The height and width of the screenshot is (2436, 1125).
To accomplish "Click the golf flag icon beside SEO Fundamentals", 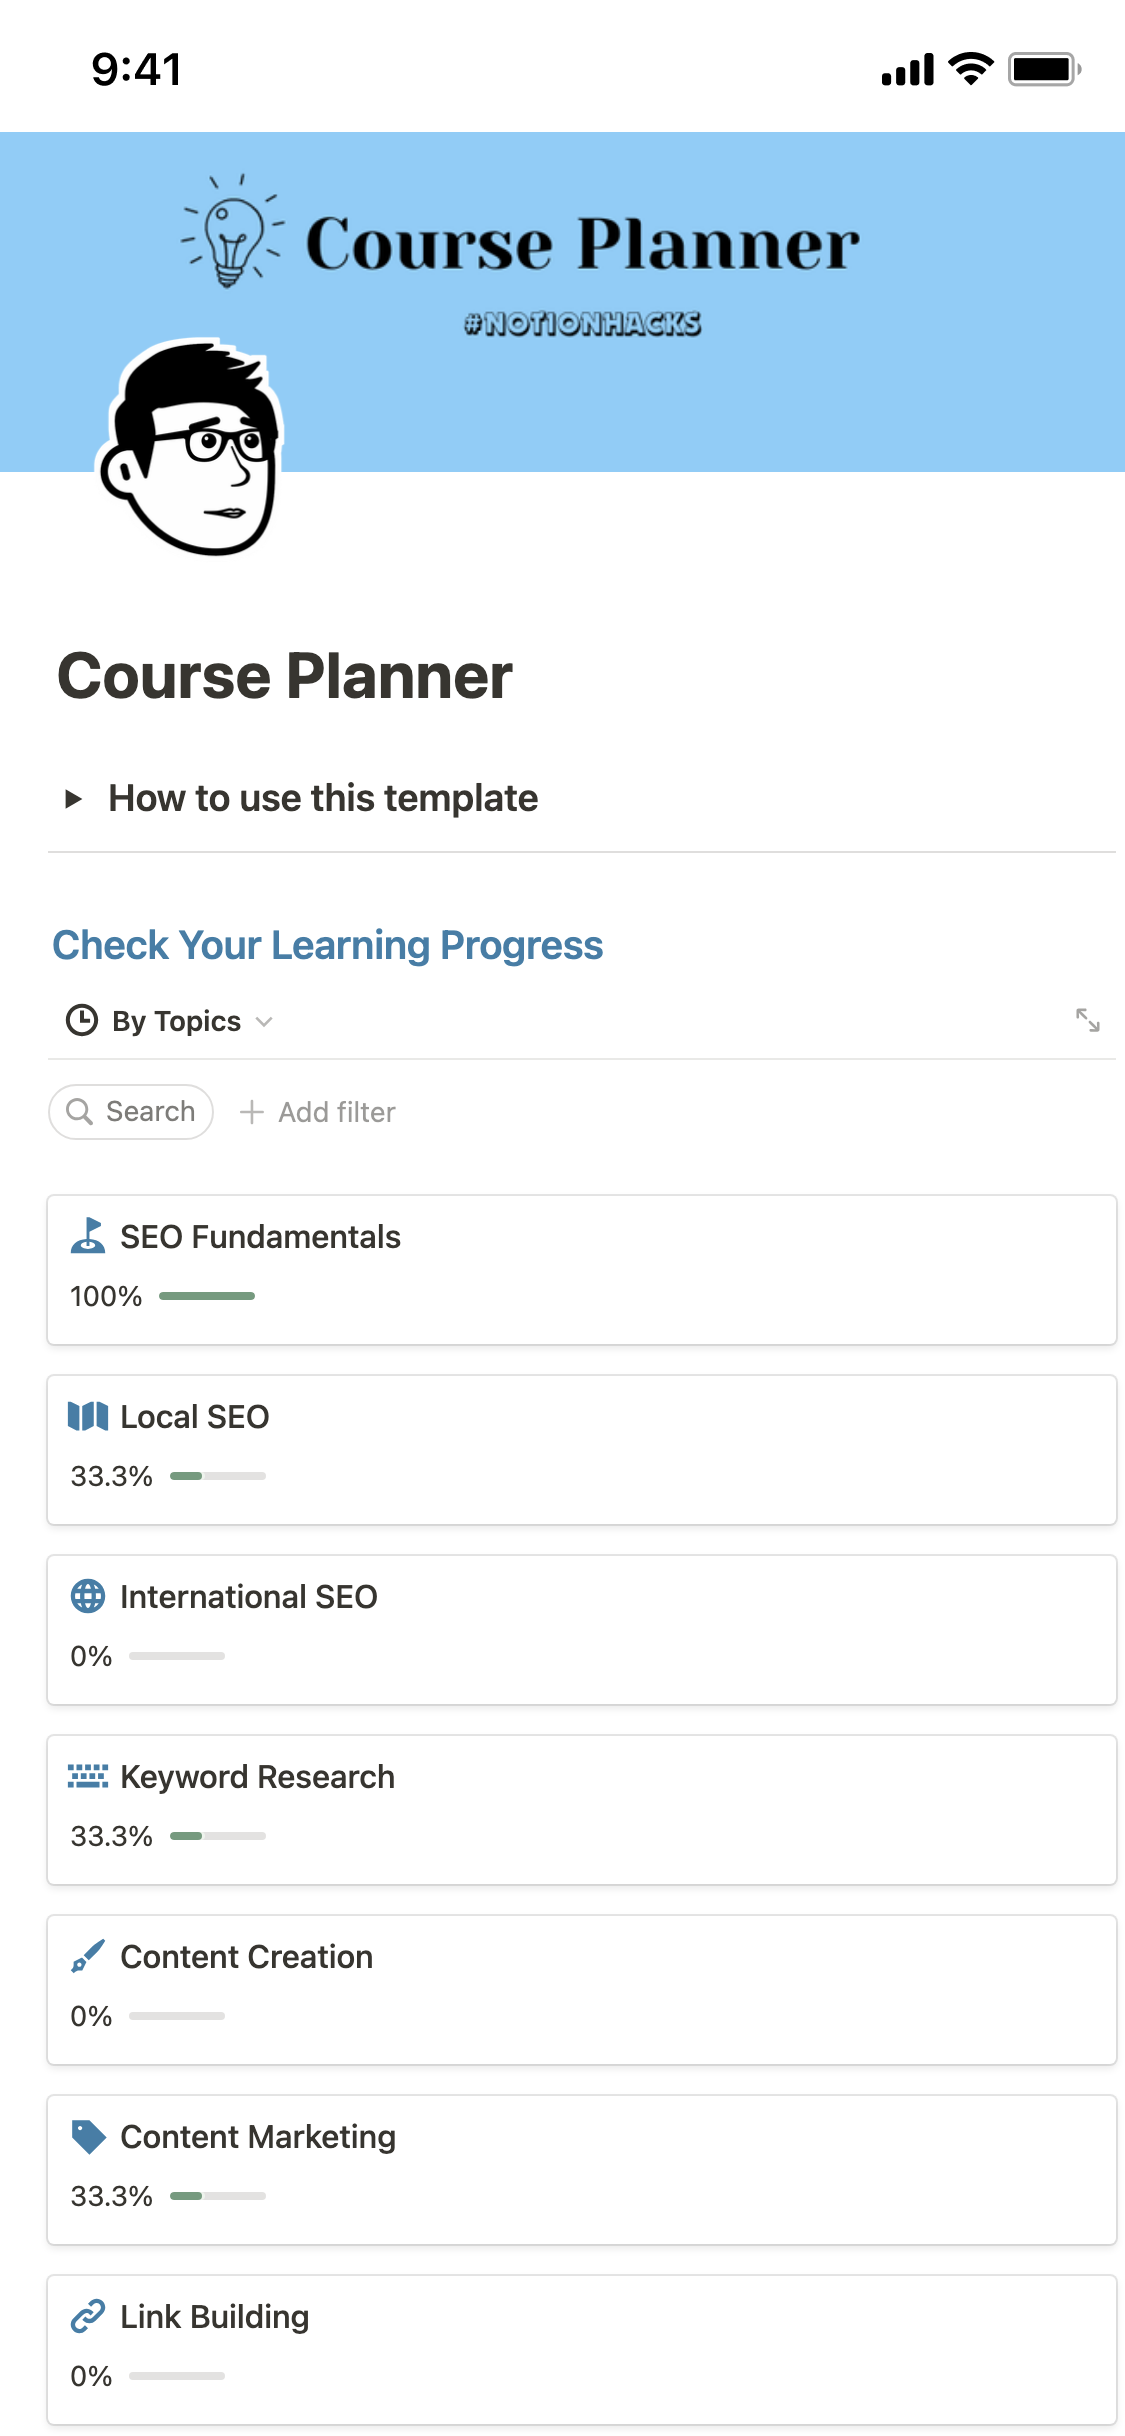I will pos(88,1236).
